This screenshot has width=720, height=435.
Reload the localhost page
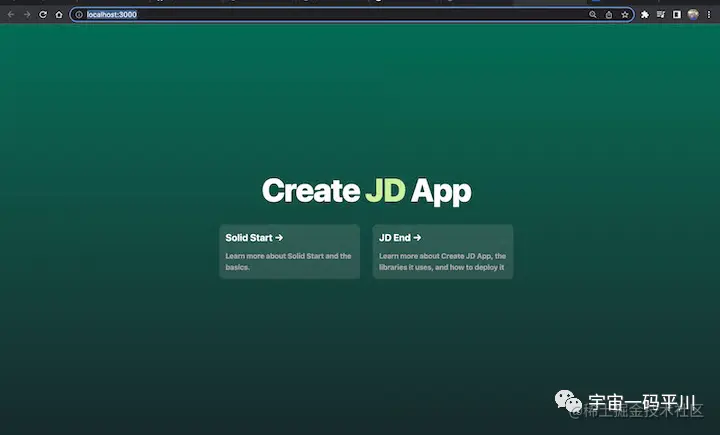[43, 15]
